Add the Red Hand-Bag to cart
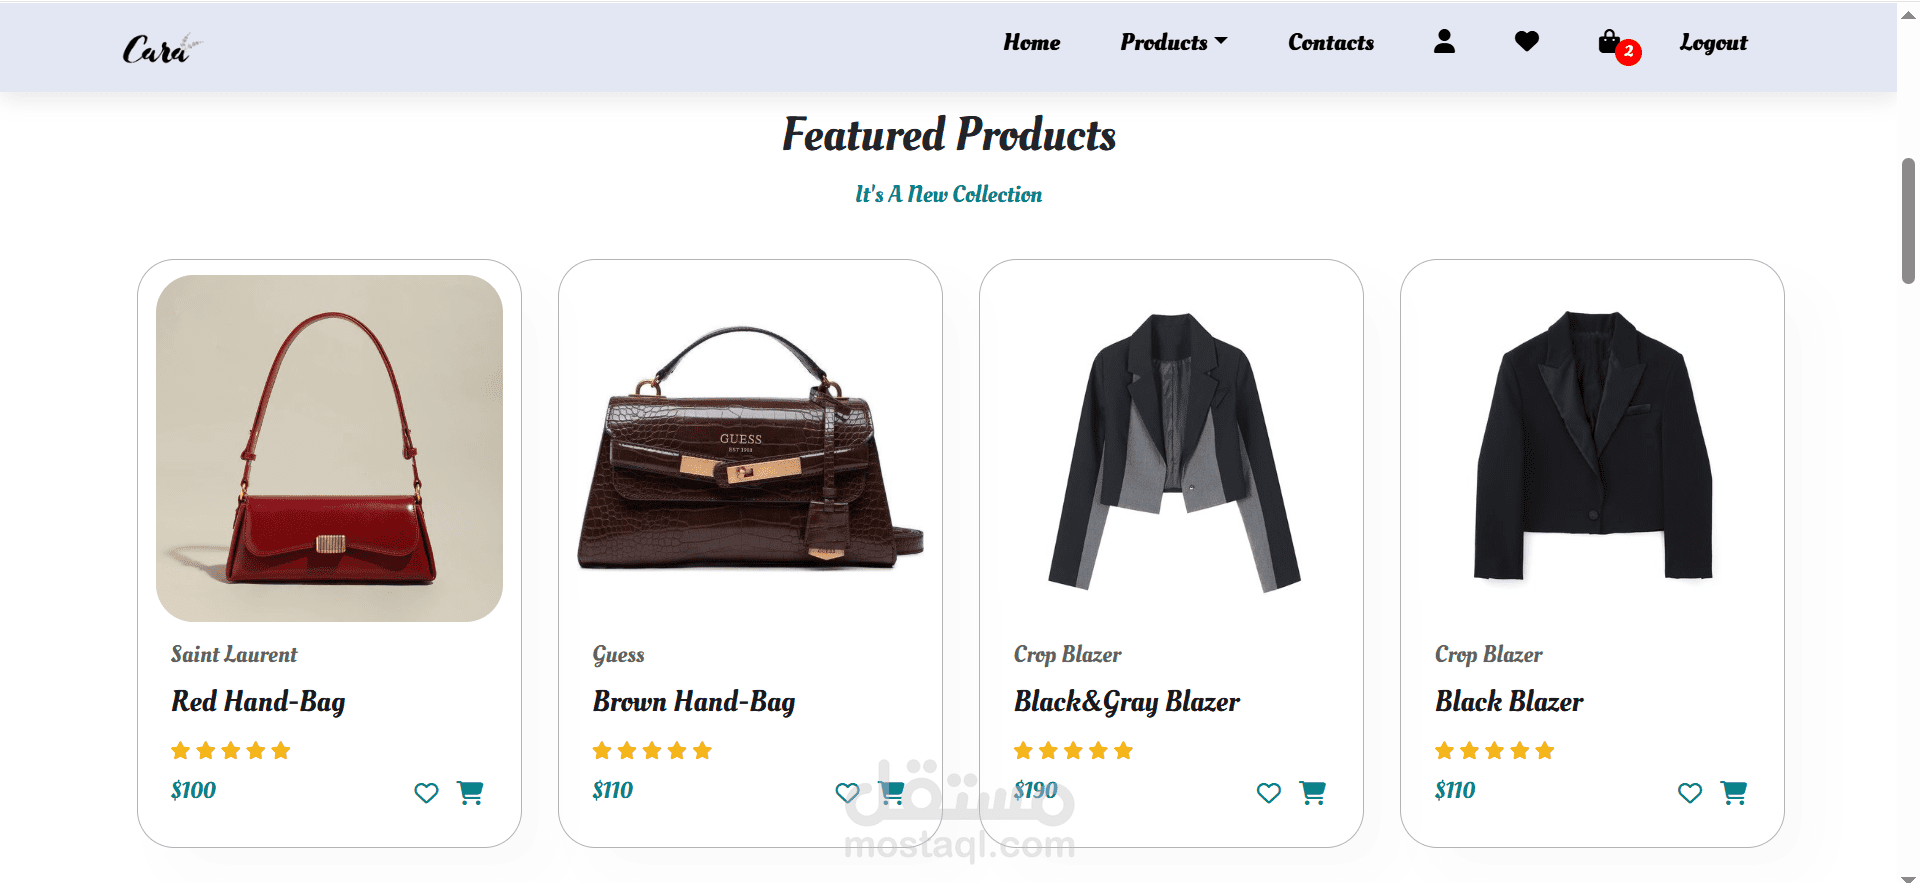Screen dimensions: 1920x883 coord(470,792)
